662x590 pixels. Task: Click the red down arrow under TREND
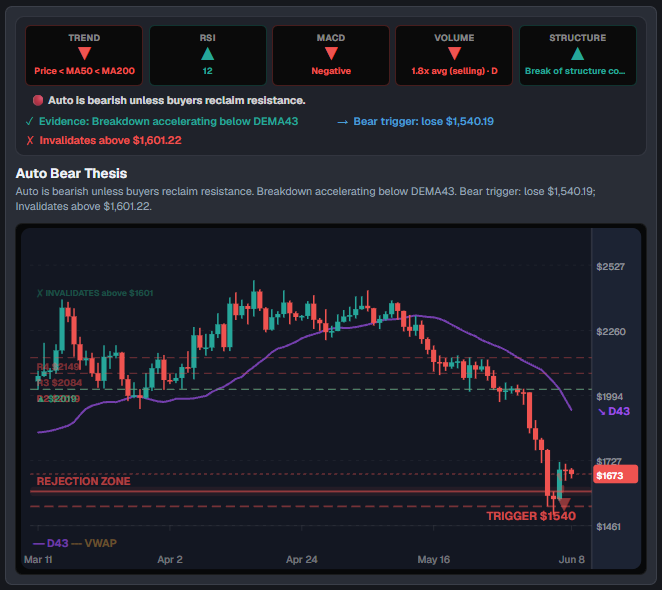tap(84, 53)
